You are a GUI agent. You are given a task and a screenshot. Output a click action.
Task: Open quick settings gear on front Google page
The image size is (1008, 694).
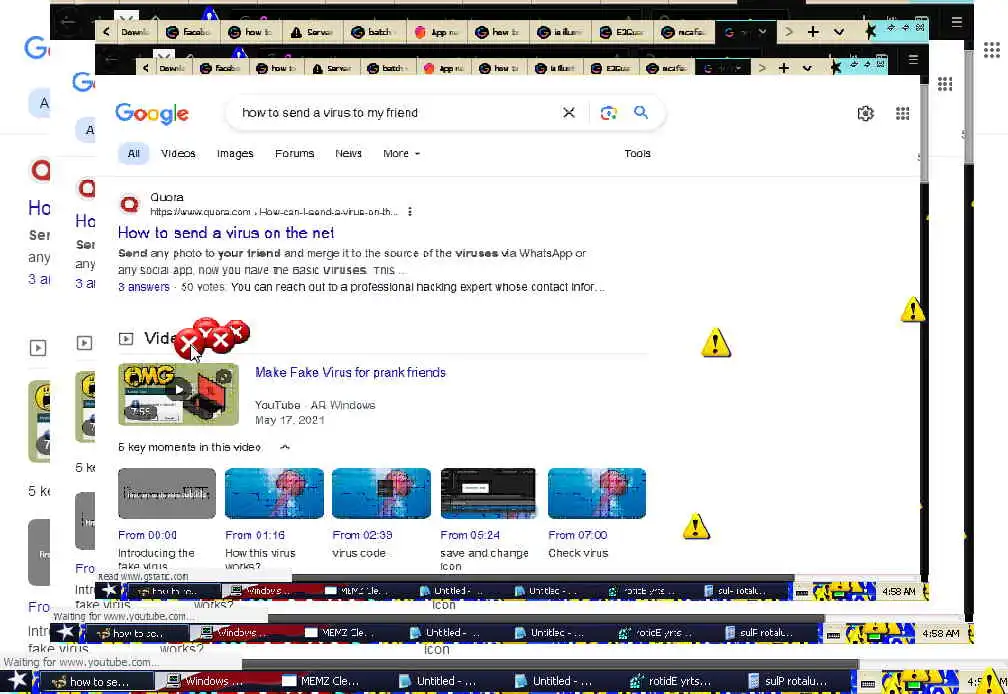click(x=865, y=114)
